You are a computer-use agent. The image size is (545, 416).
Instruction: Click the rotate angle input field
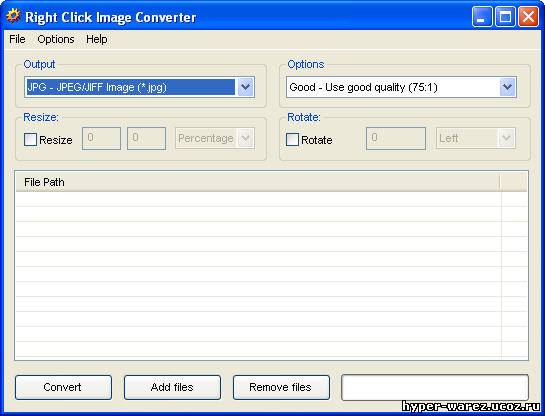click(396, 138)
